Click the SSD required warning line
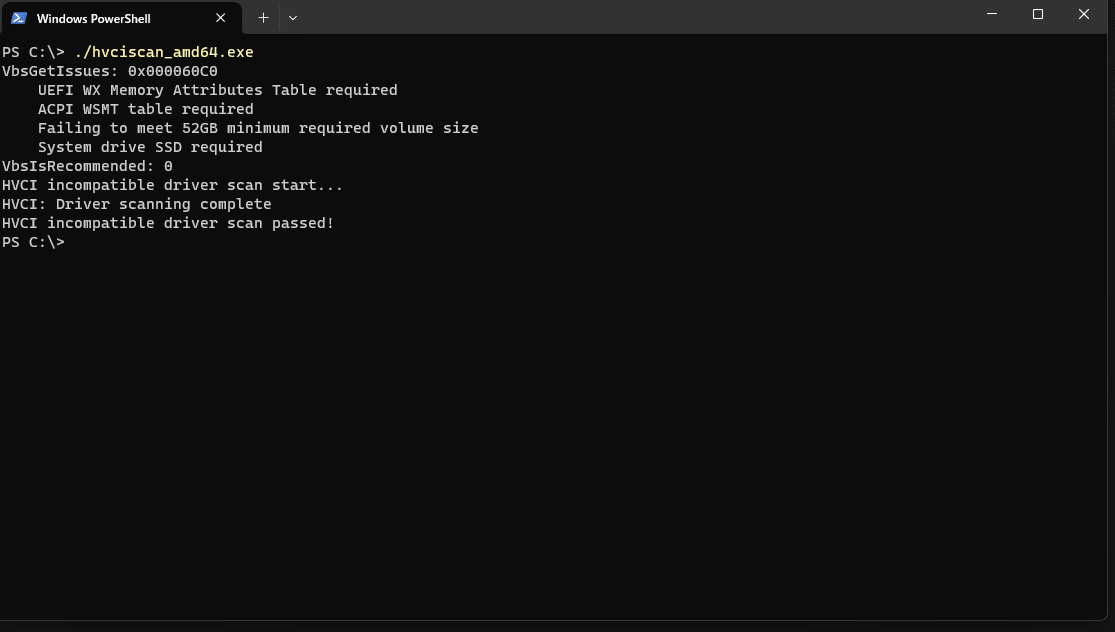Screen dimensions: 1115x632 pyautogui.click(x=150, y=147)
